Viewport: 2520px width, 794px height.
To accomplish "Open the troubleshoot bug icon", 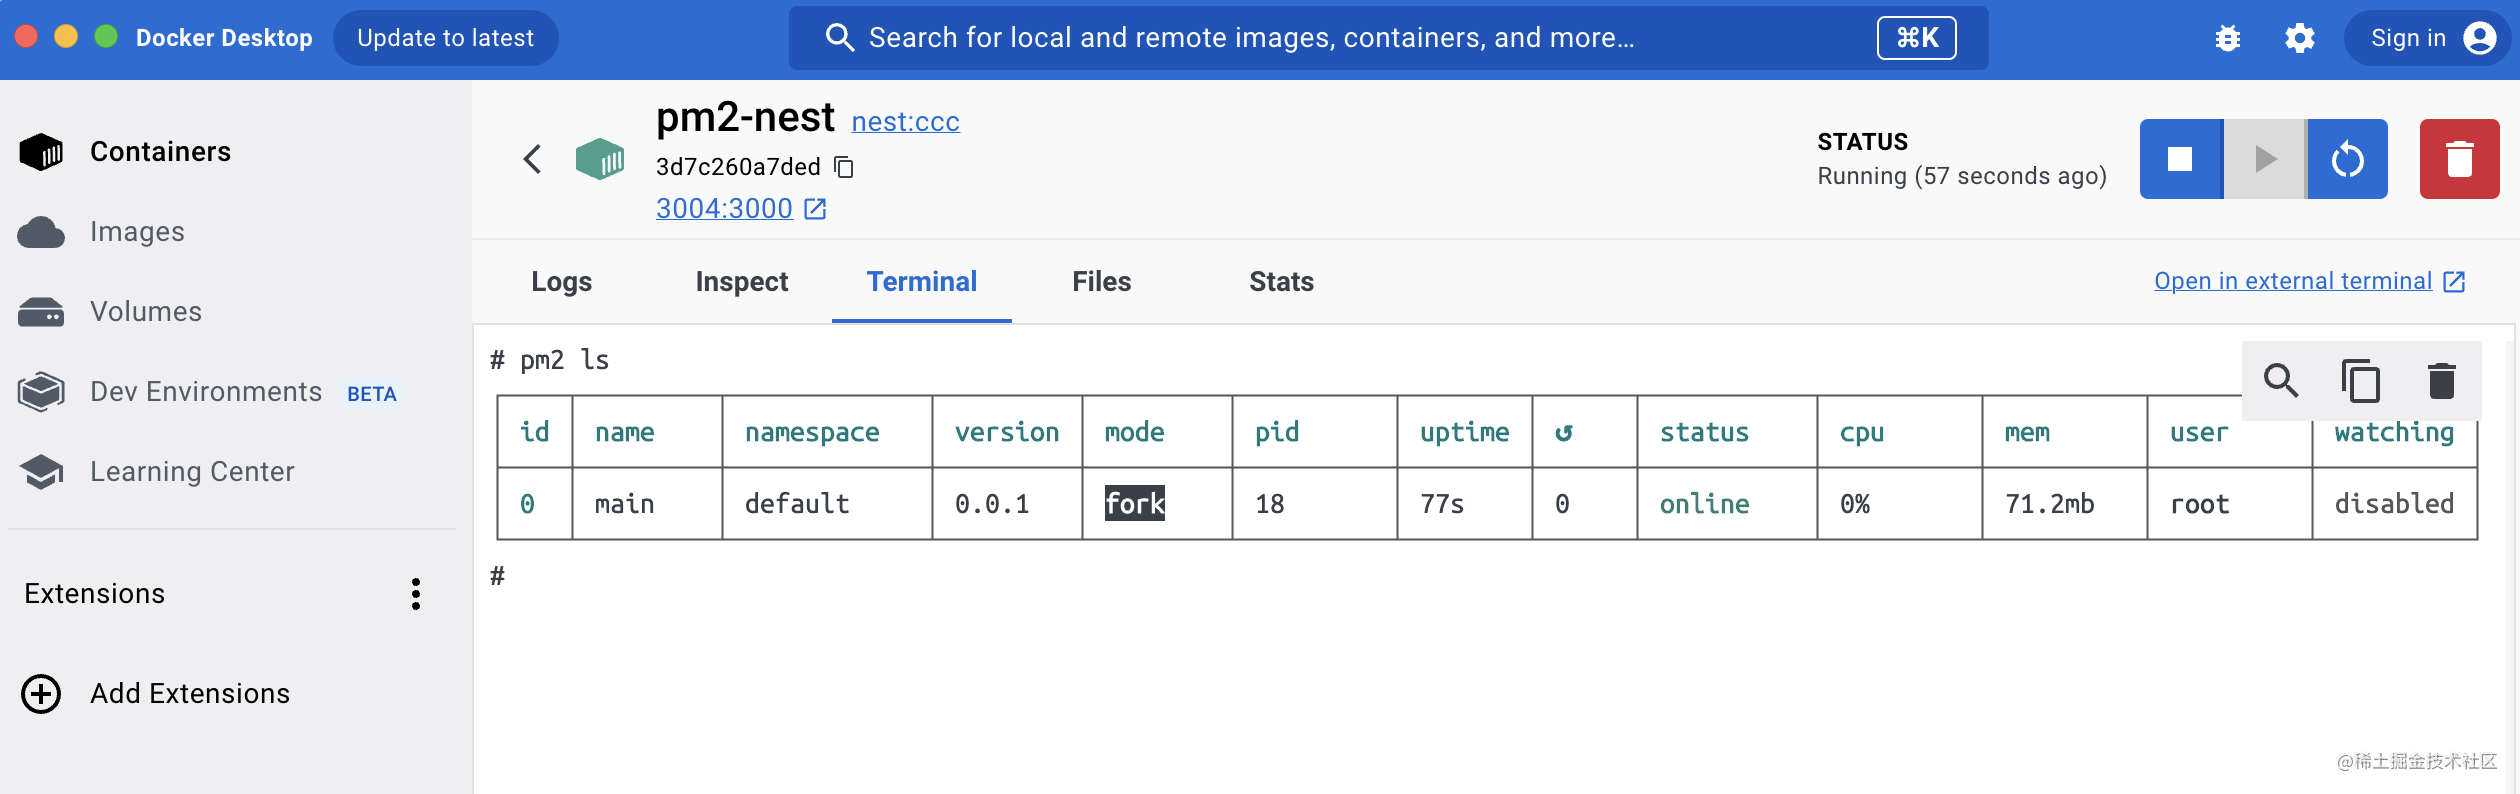I will click(x=2227, y=39).
